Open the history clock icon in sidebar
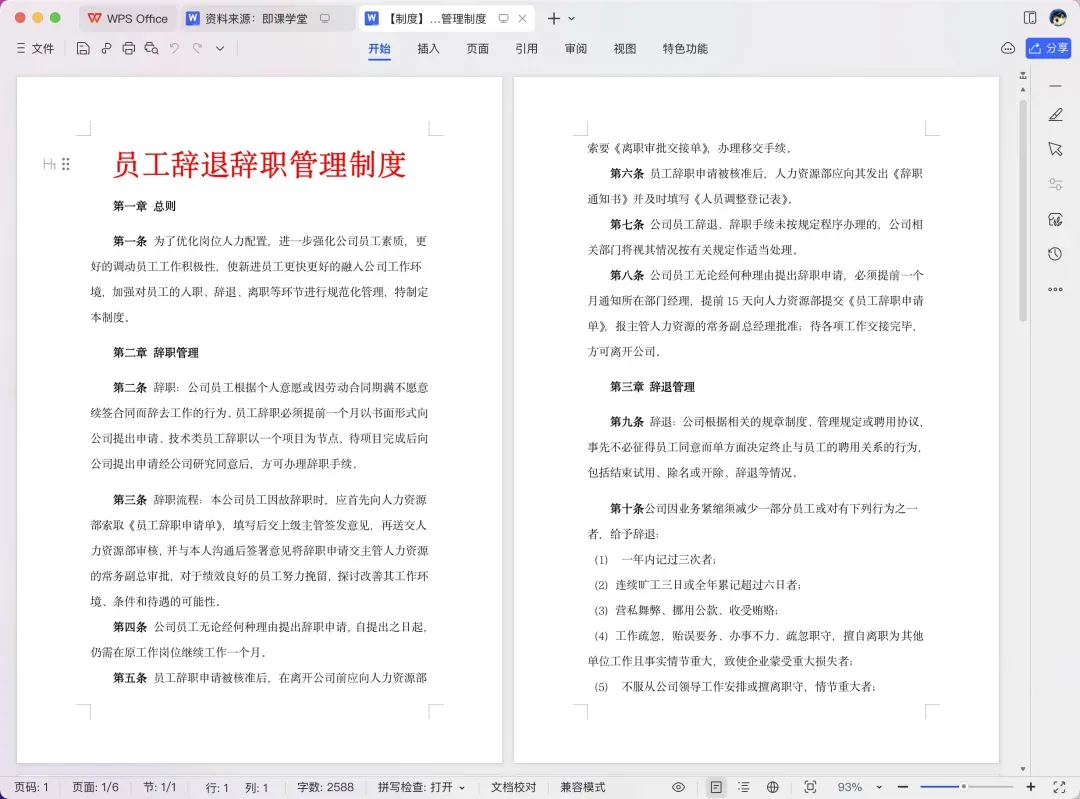This screenshot has height=799, width=1080. (1055, 254)
